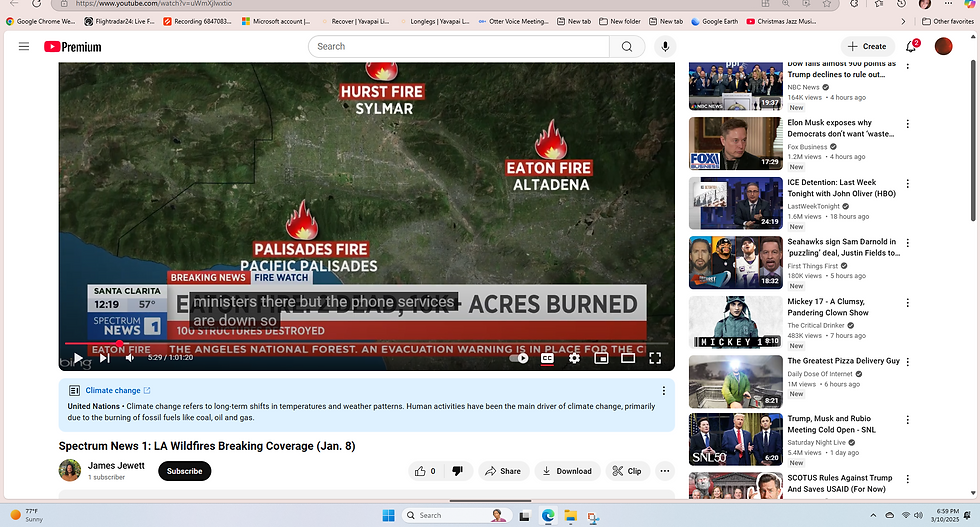Viewport: 980px width, 527px height.
Task: Skip to next video
Action: click(104, 358)
